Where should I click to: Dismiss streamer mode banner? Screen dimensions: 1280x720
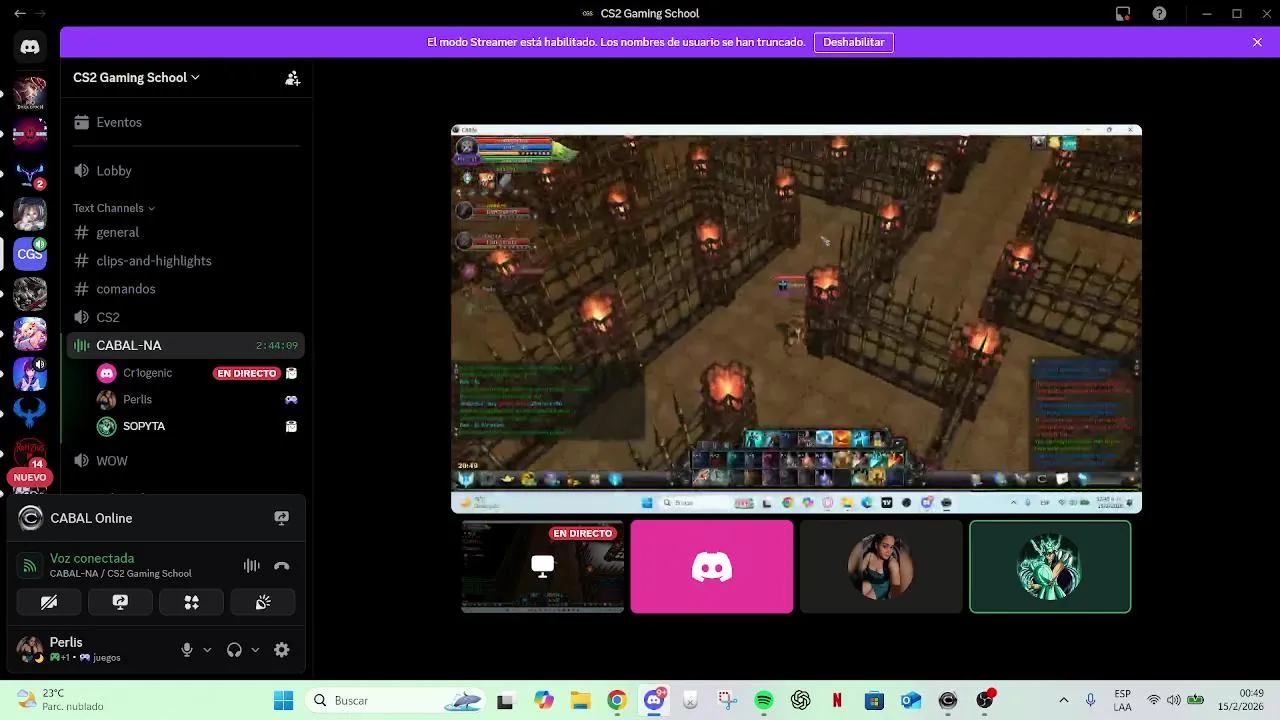[x=1257, y=42]
